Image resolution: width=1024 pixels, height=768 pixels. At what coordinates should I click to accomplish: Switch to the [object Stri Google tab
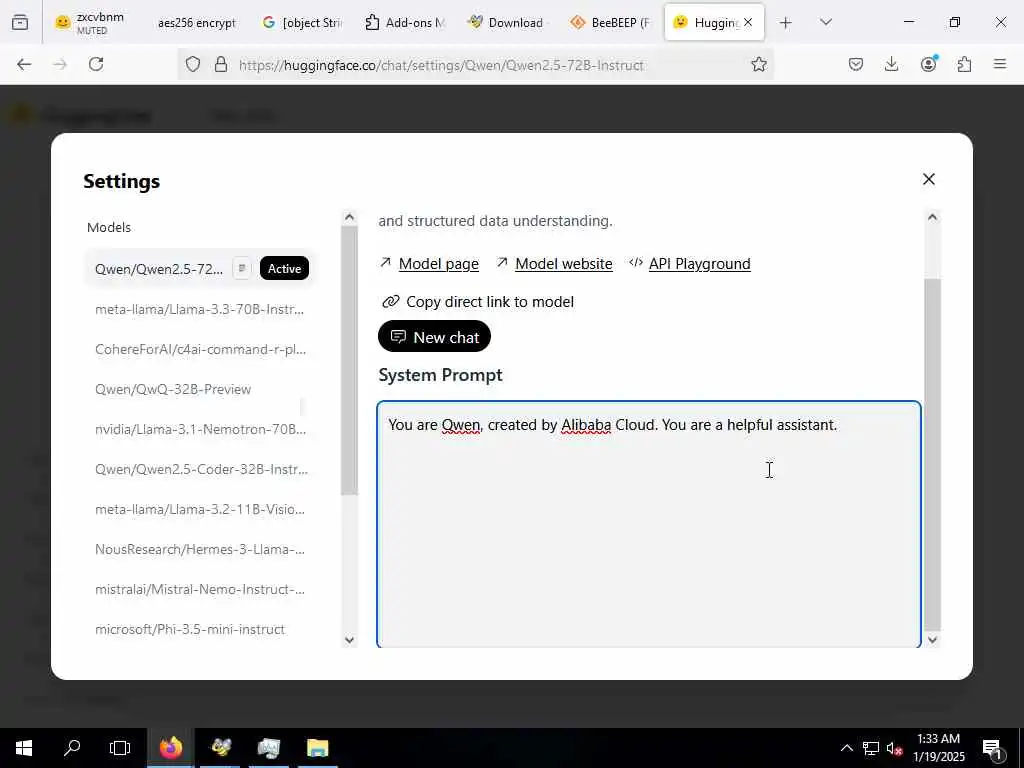[x=303, y=22]
